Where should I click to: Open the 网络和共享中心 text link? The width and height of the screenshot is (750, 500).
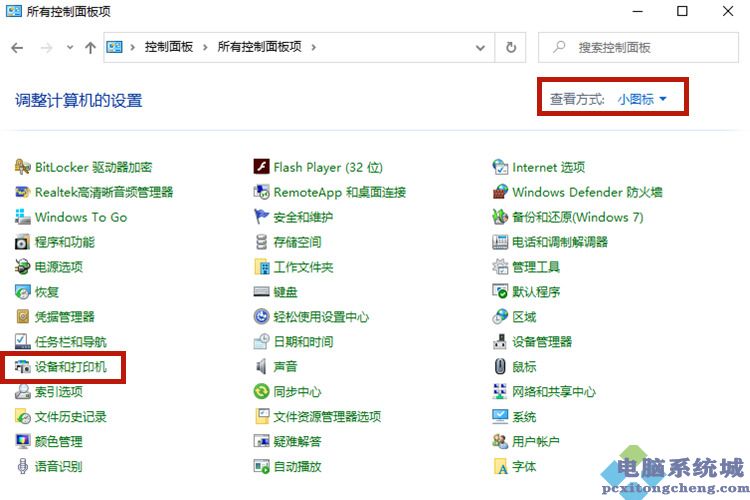[x=554, y=392]
